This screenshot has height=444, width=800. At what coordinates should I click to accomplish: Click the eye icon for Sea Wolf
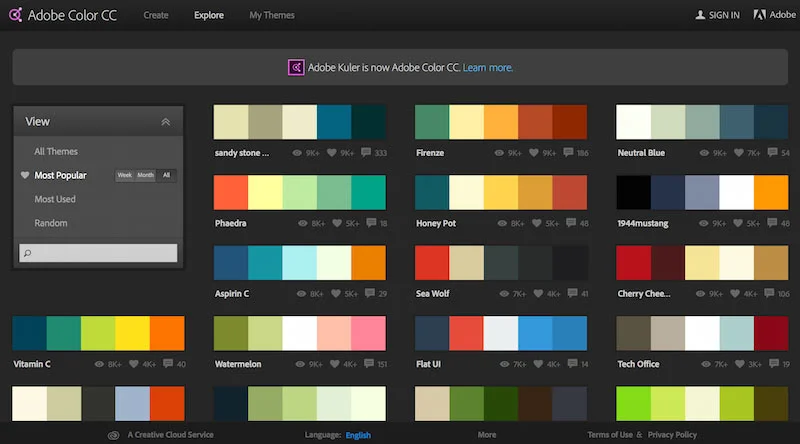click(504, 293)
